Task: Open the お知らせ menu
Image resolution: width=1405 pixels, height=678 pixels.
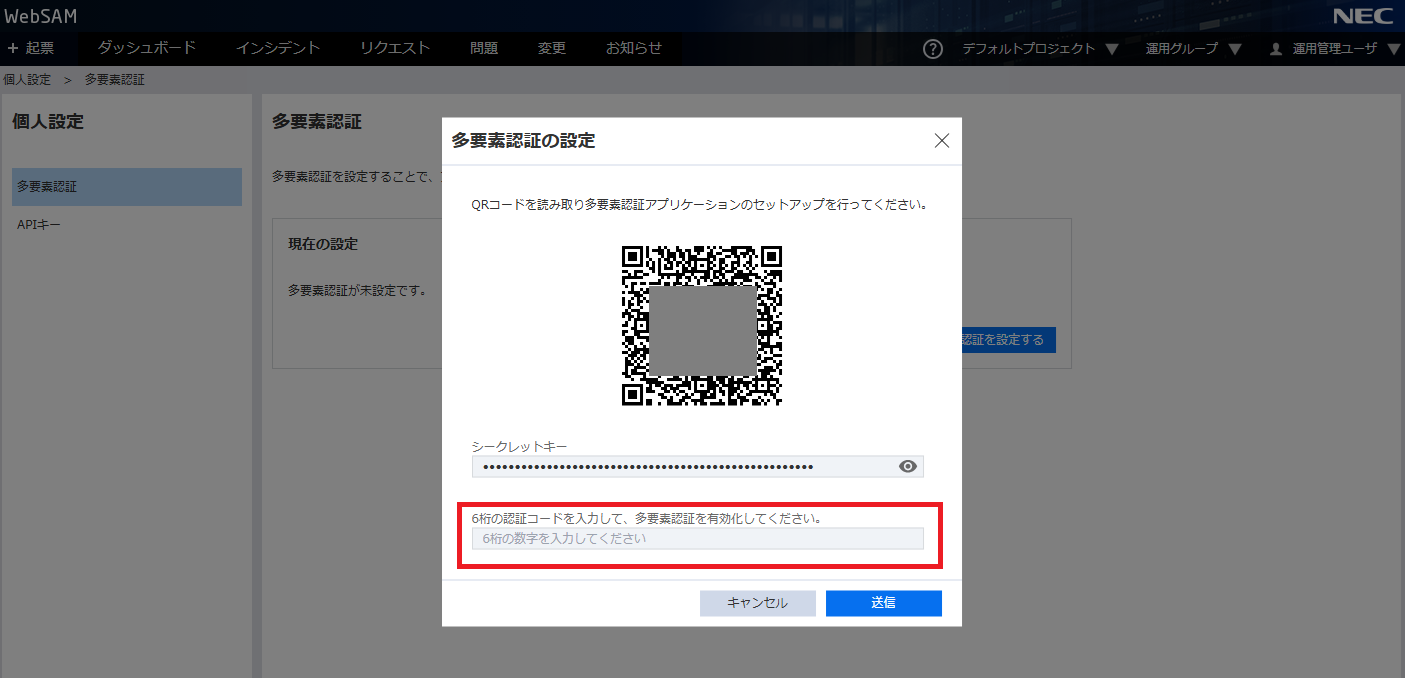Action: [x=634, y=48]
